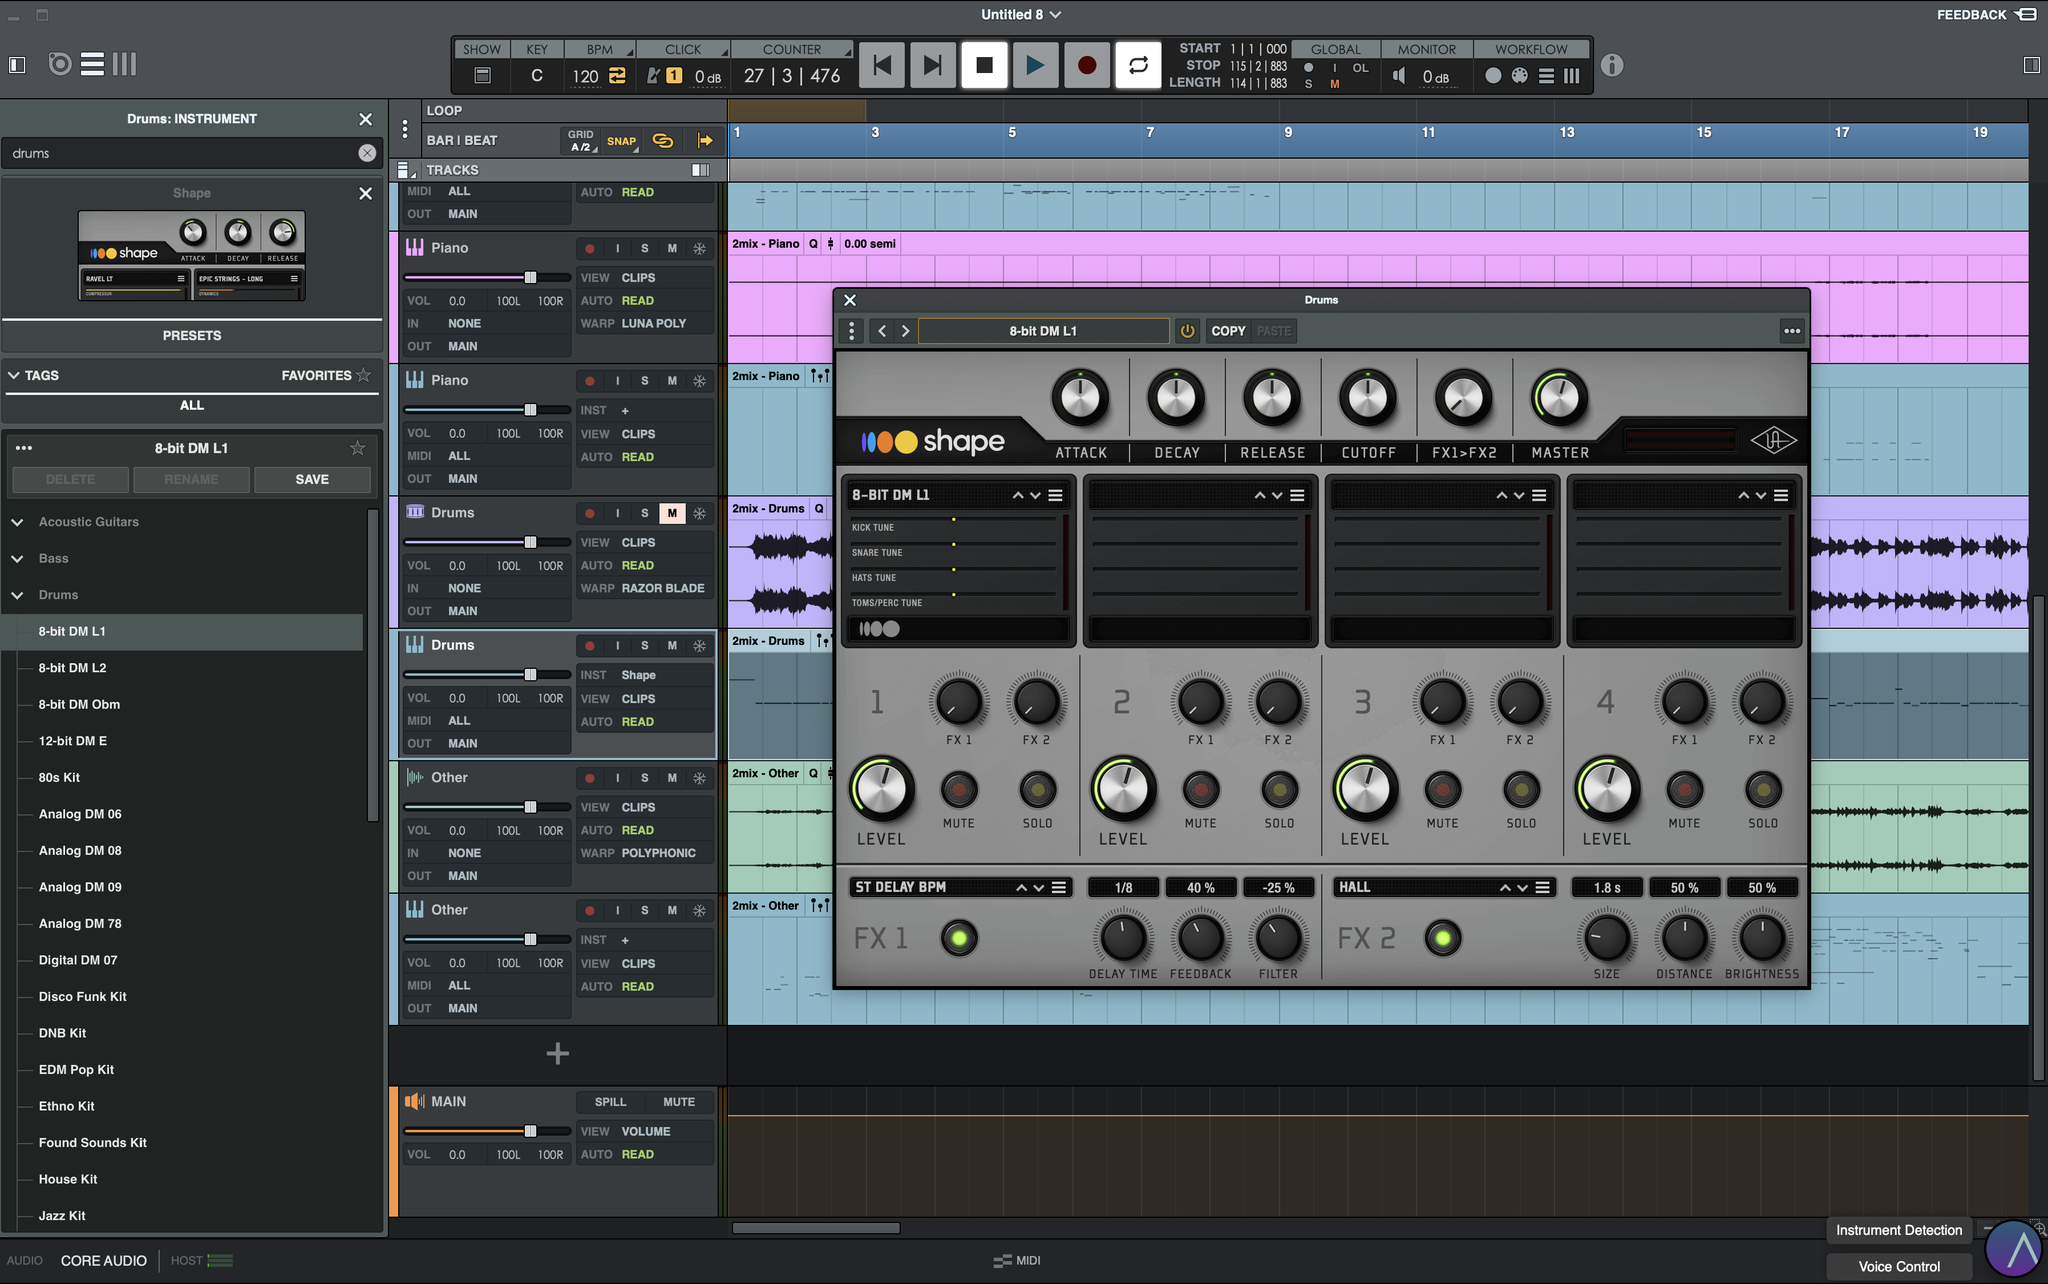The height and width of the screenshot is (1284, 2048).
Task: Click freeze snowflake icon on Drums instrument track
Action: (x=699, y=646)
